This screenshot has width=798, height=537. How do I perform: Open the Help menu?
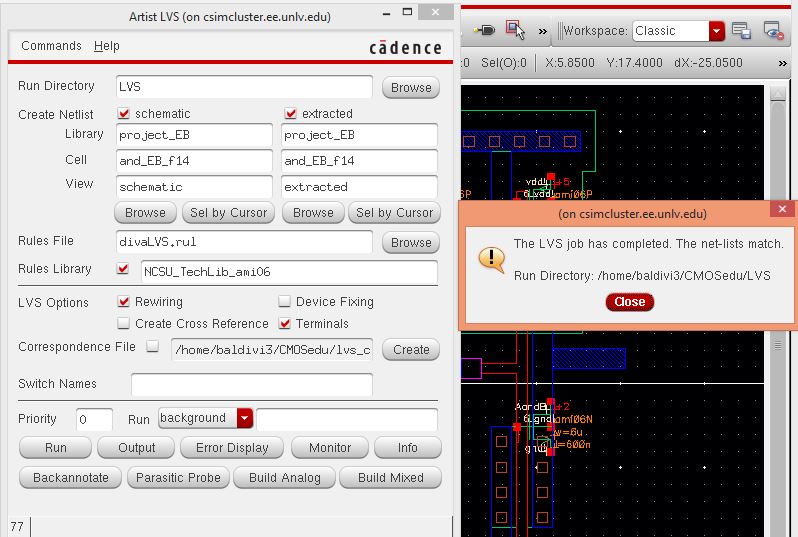(107, 46)
